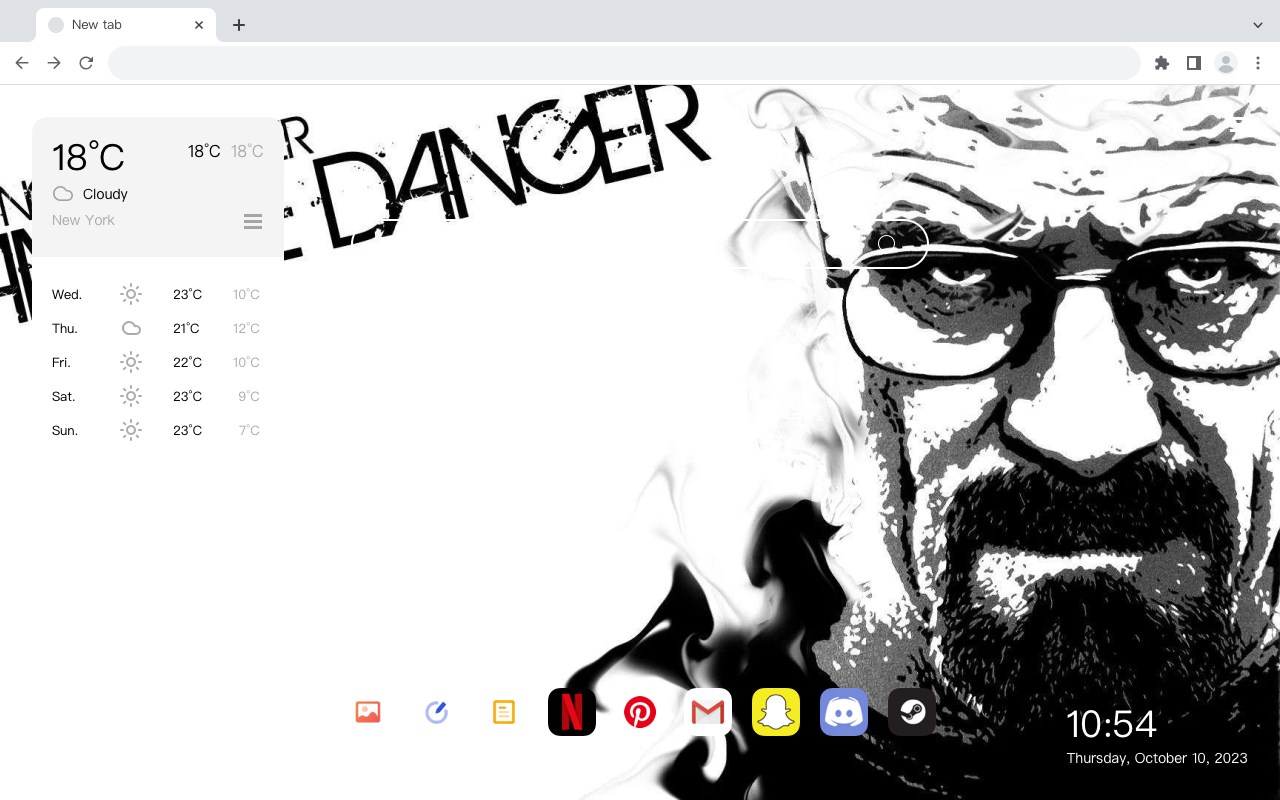
Task: Click the search magnifier in the search bar
Action: [887, 243]
